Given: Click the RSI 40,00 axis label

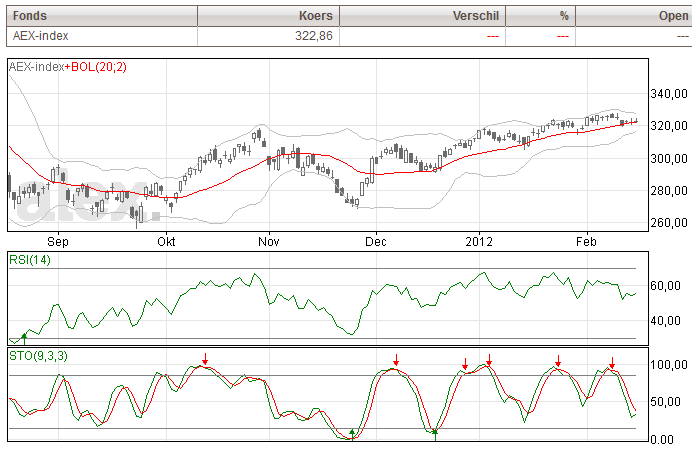Looking at the screenshot, I should 666,321.
